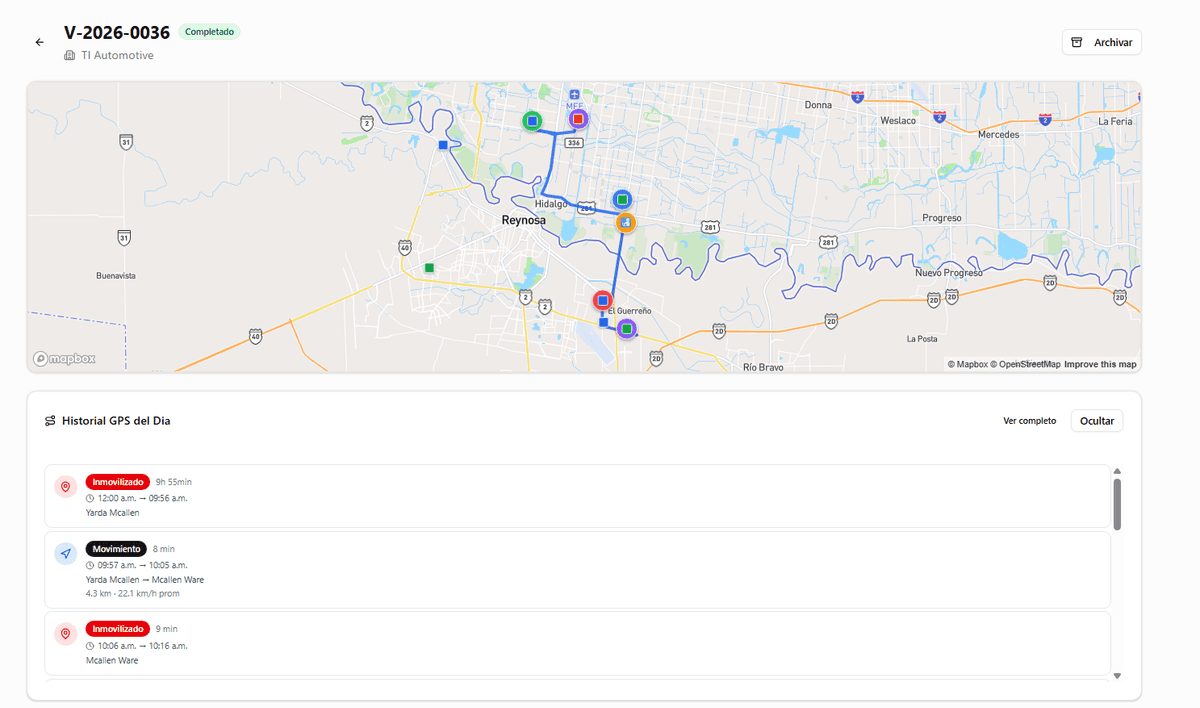Click the down arrow on the history scrollbar
Viewport: 1200px width, 708px height.
click(1119, 676)
